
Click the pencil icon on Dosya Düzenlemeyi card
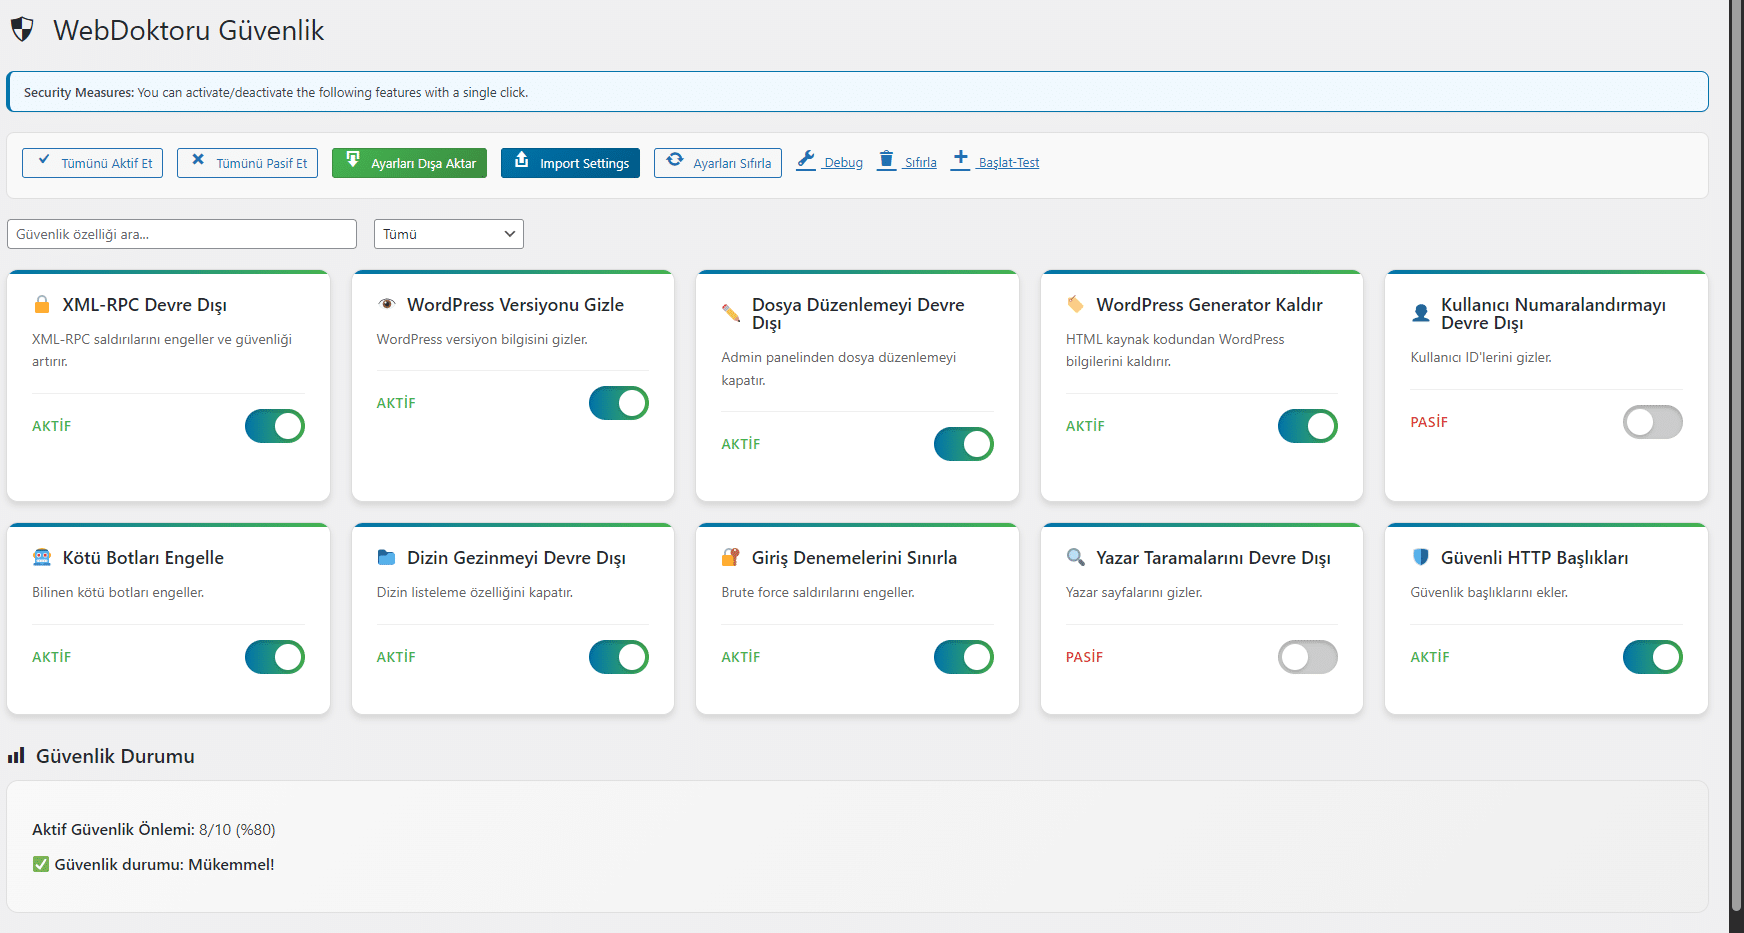point(731,313)
